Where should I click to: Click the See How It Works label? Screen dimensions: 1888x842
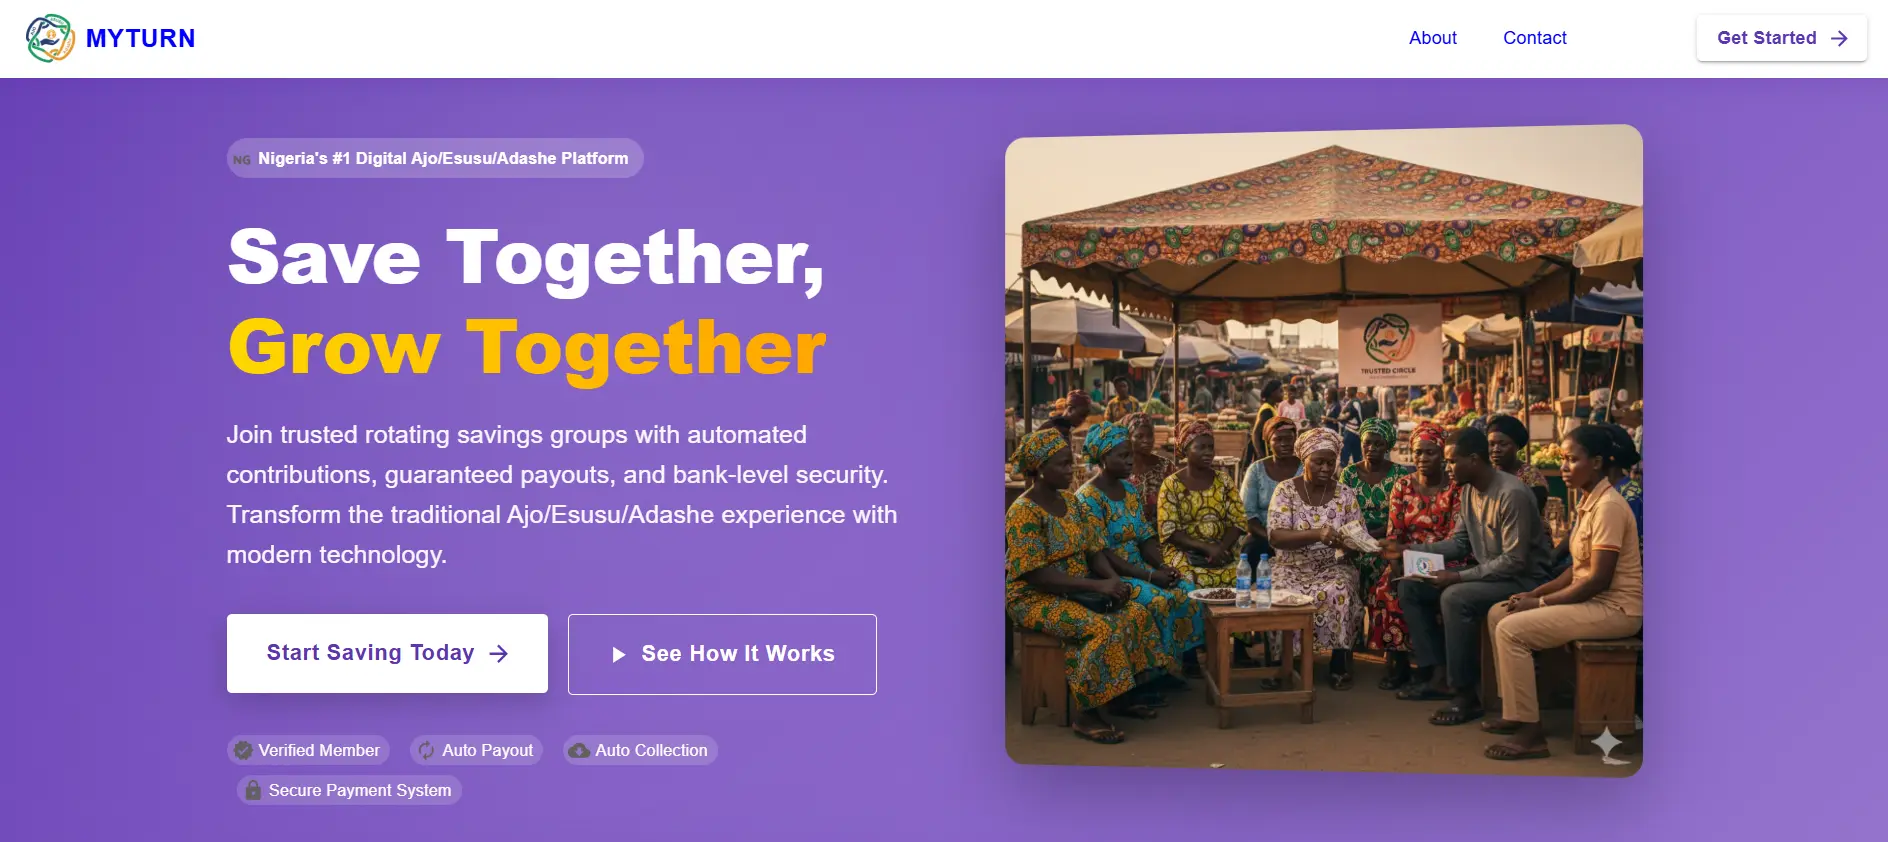pyautogui.click(x=738, y=654)
